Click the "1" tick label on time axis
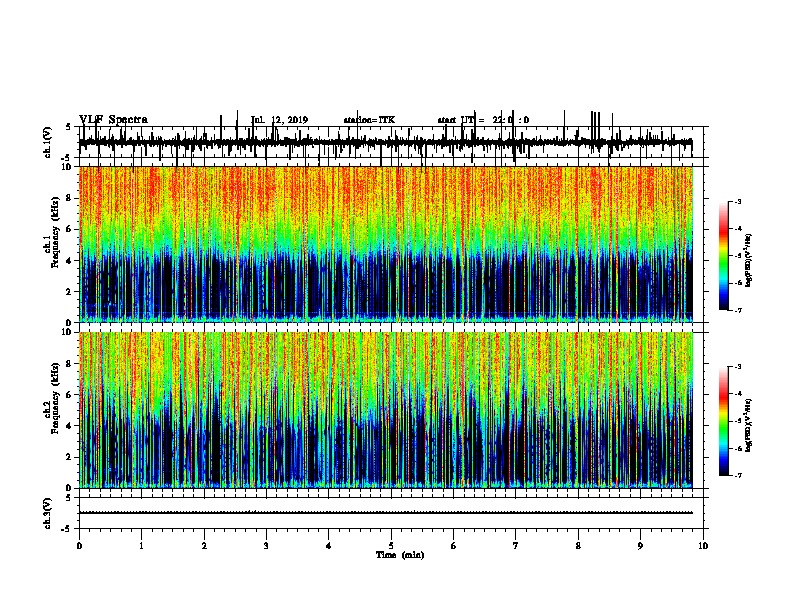This screenshot has height=612, width=792. (141, 546)
